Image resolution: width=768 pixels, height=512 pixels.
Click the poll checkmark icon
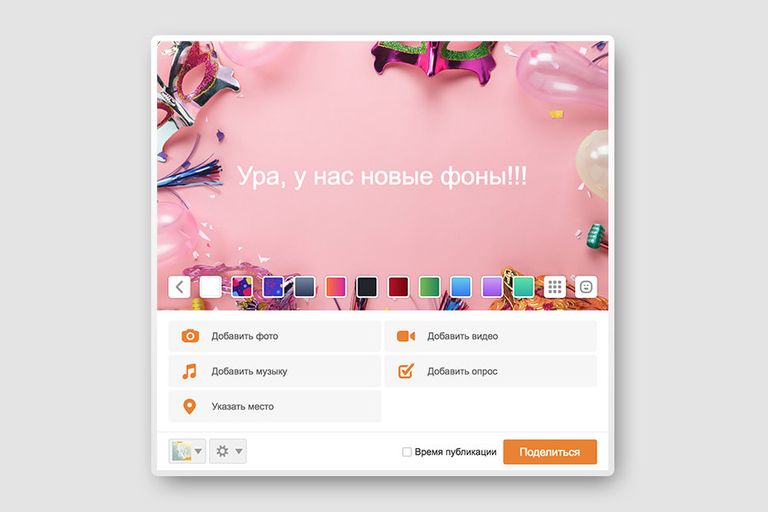tap(406, 371)
